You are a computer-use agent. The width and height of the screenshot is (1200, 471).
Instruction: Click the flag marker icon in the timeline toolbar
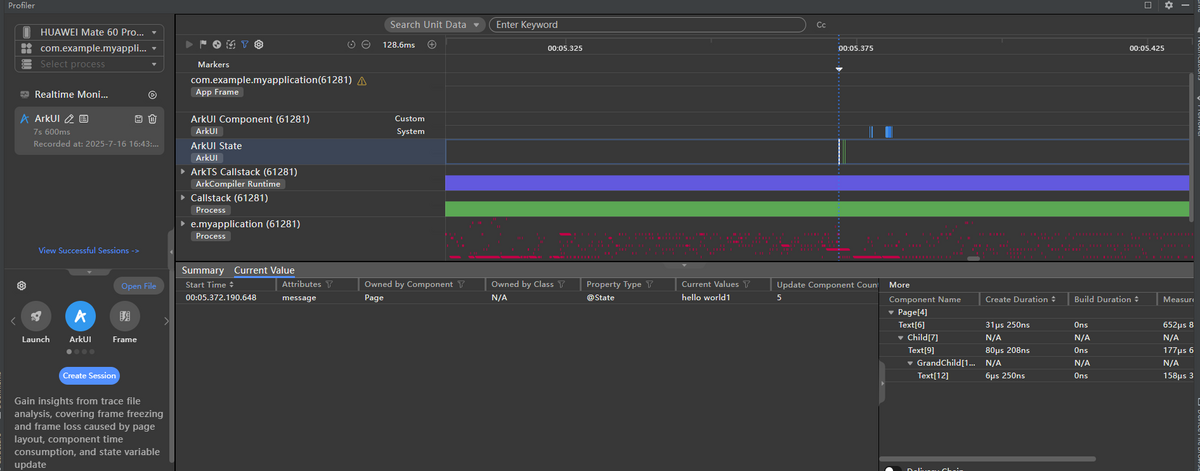pyautogui.click(x=203, y=44)
